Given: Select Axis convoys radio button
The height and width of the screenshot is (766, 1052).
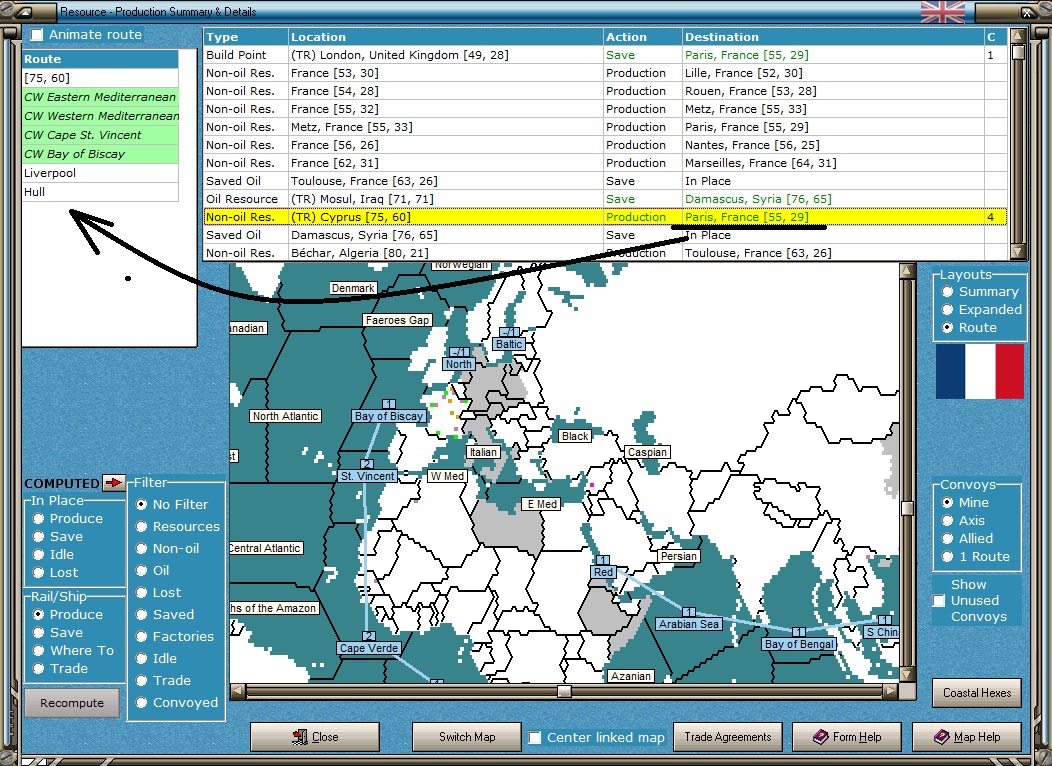Looking at the screenshot, I should [946, 521].
